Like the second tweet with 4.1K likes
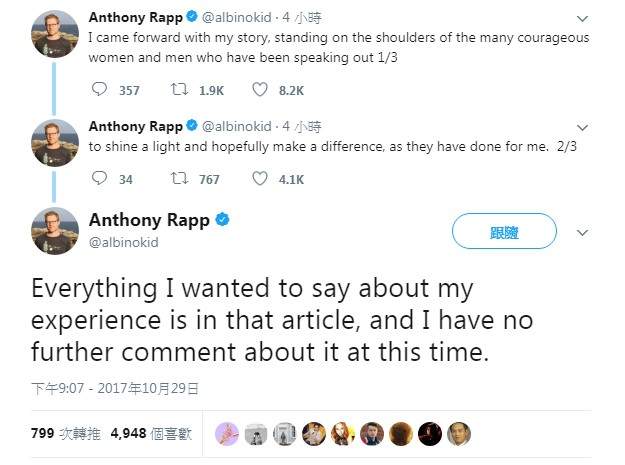Image resolution: width=625 pixels, height=465 pixels. 260,179
